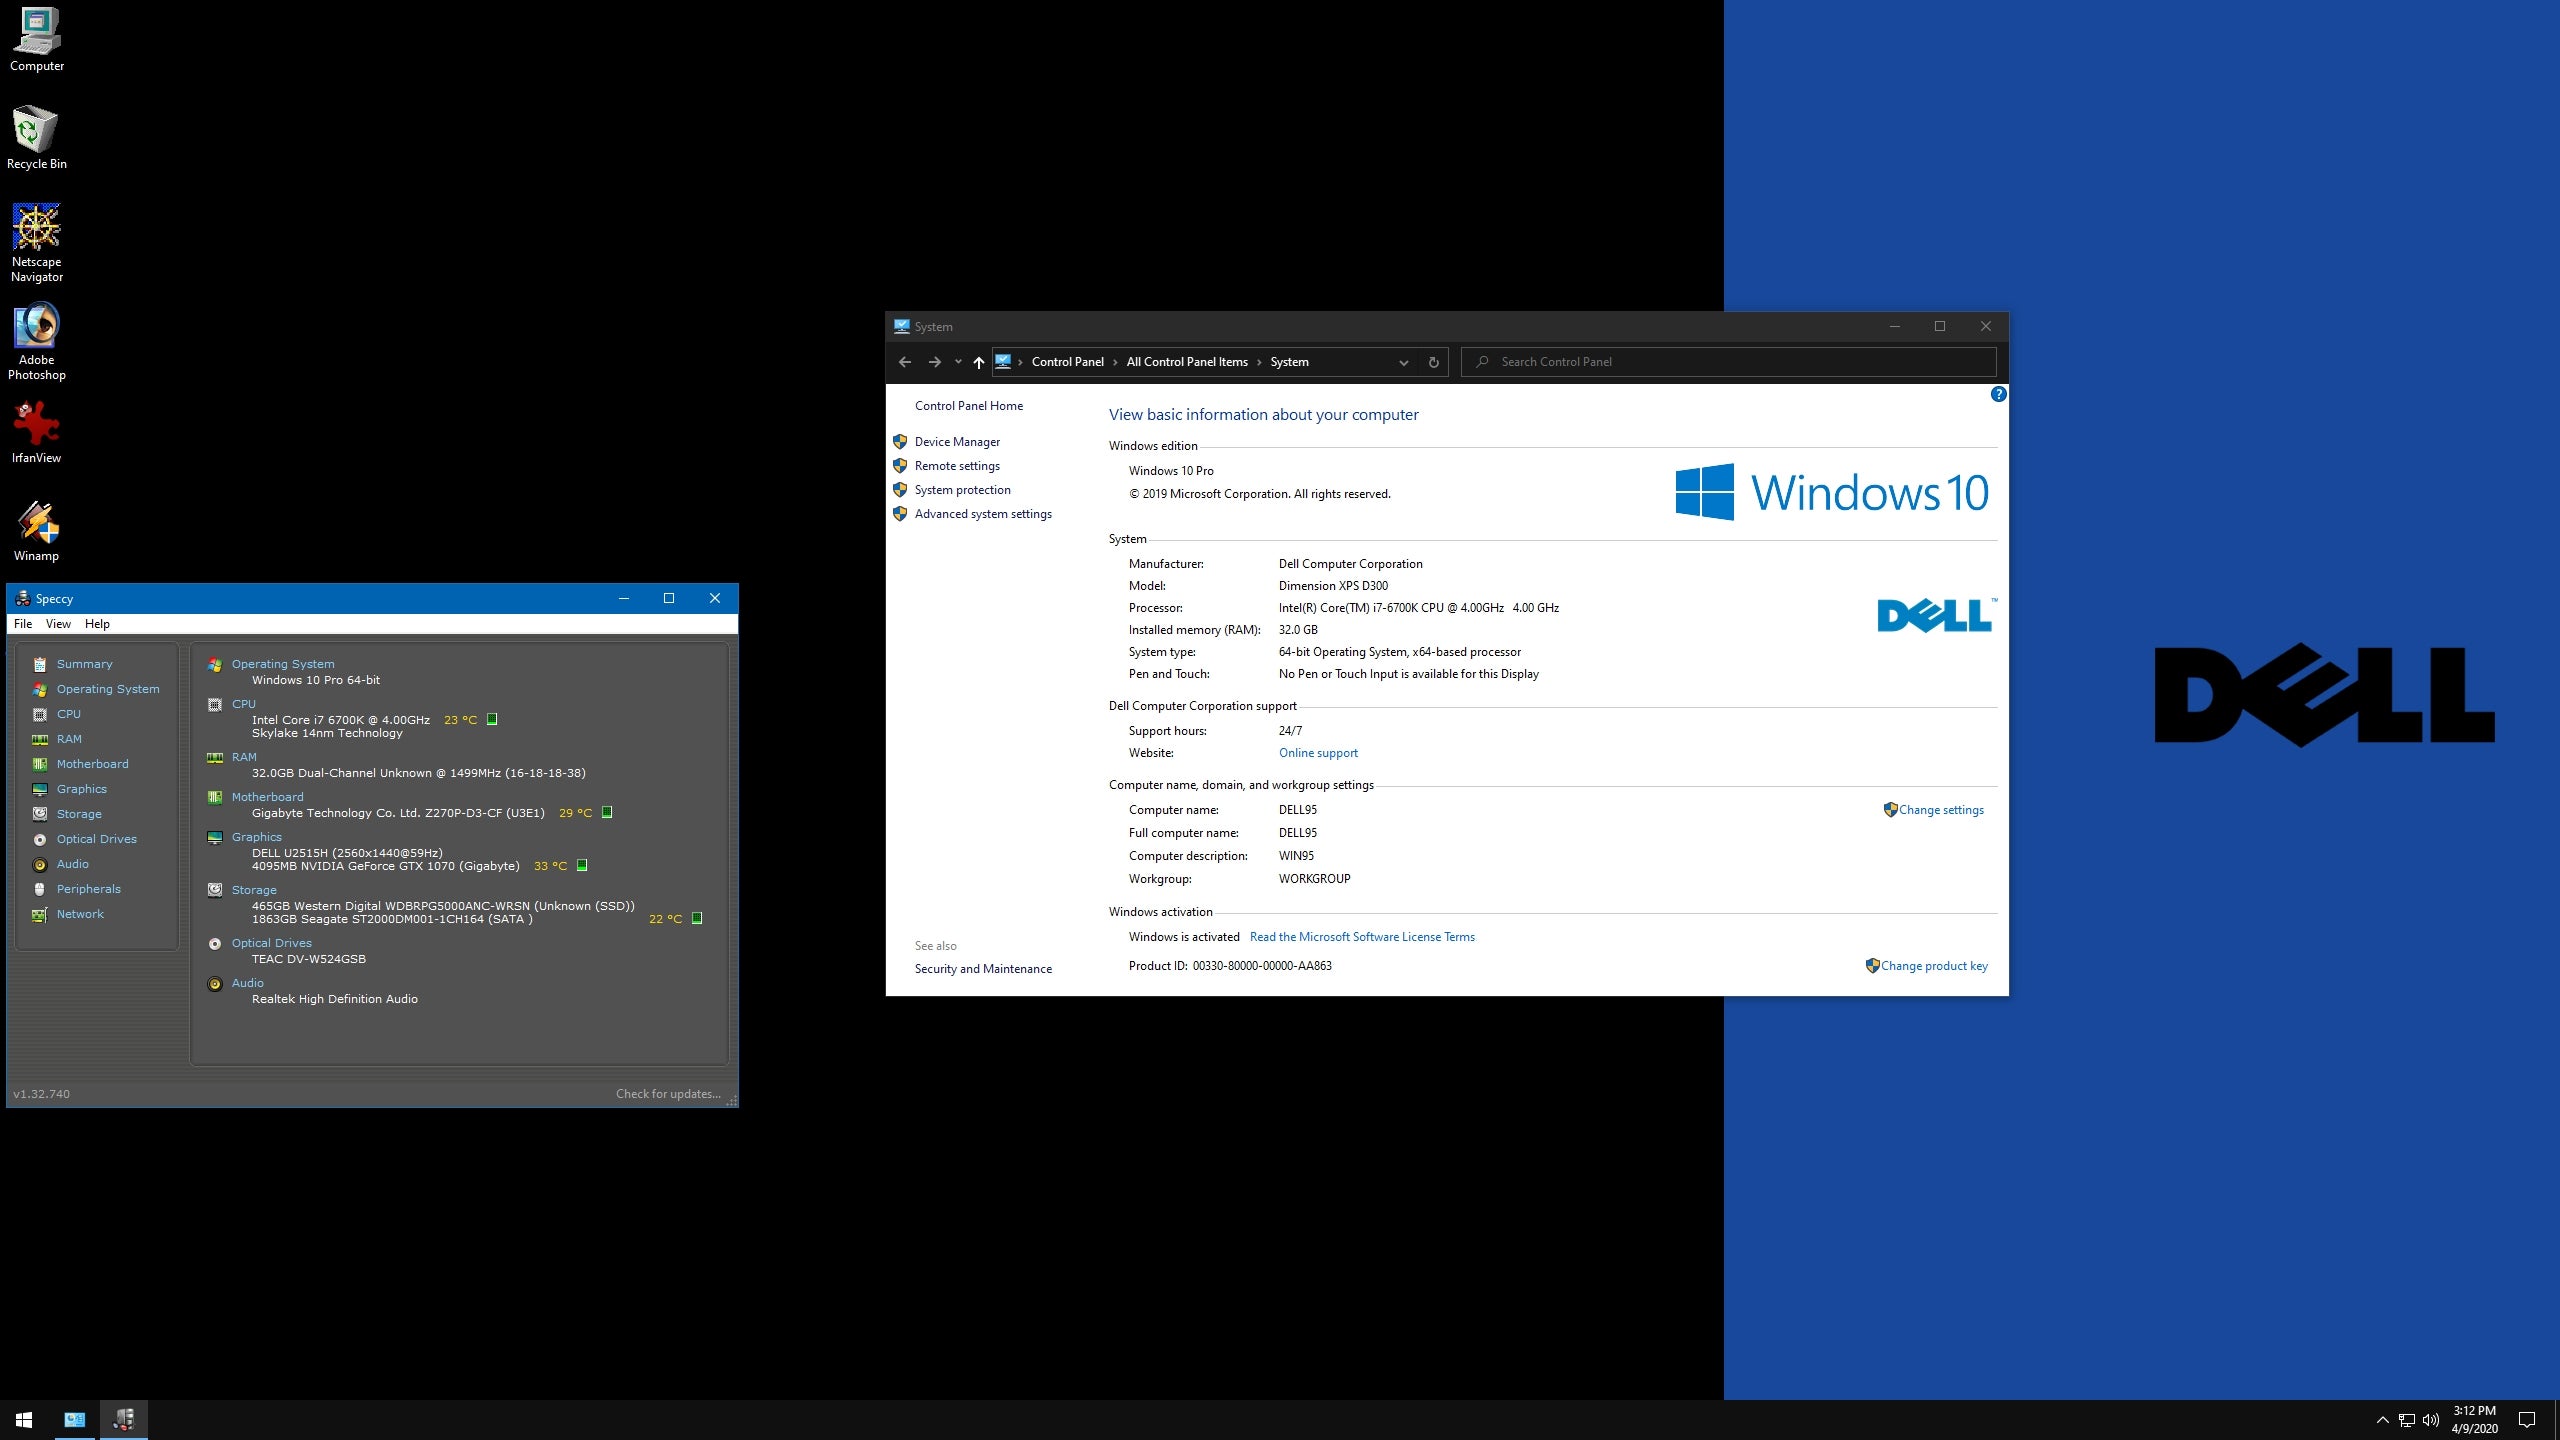
Task: Expand the chevron after All Control Panel Items
Action: [x=1259, y=362]
